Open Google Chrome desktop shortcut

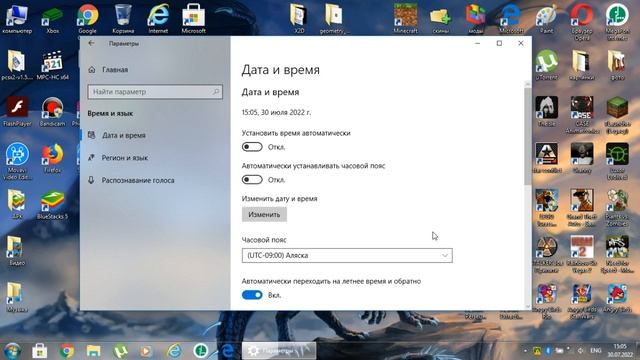[x=87, y=19]
